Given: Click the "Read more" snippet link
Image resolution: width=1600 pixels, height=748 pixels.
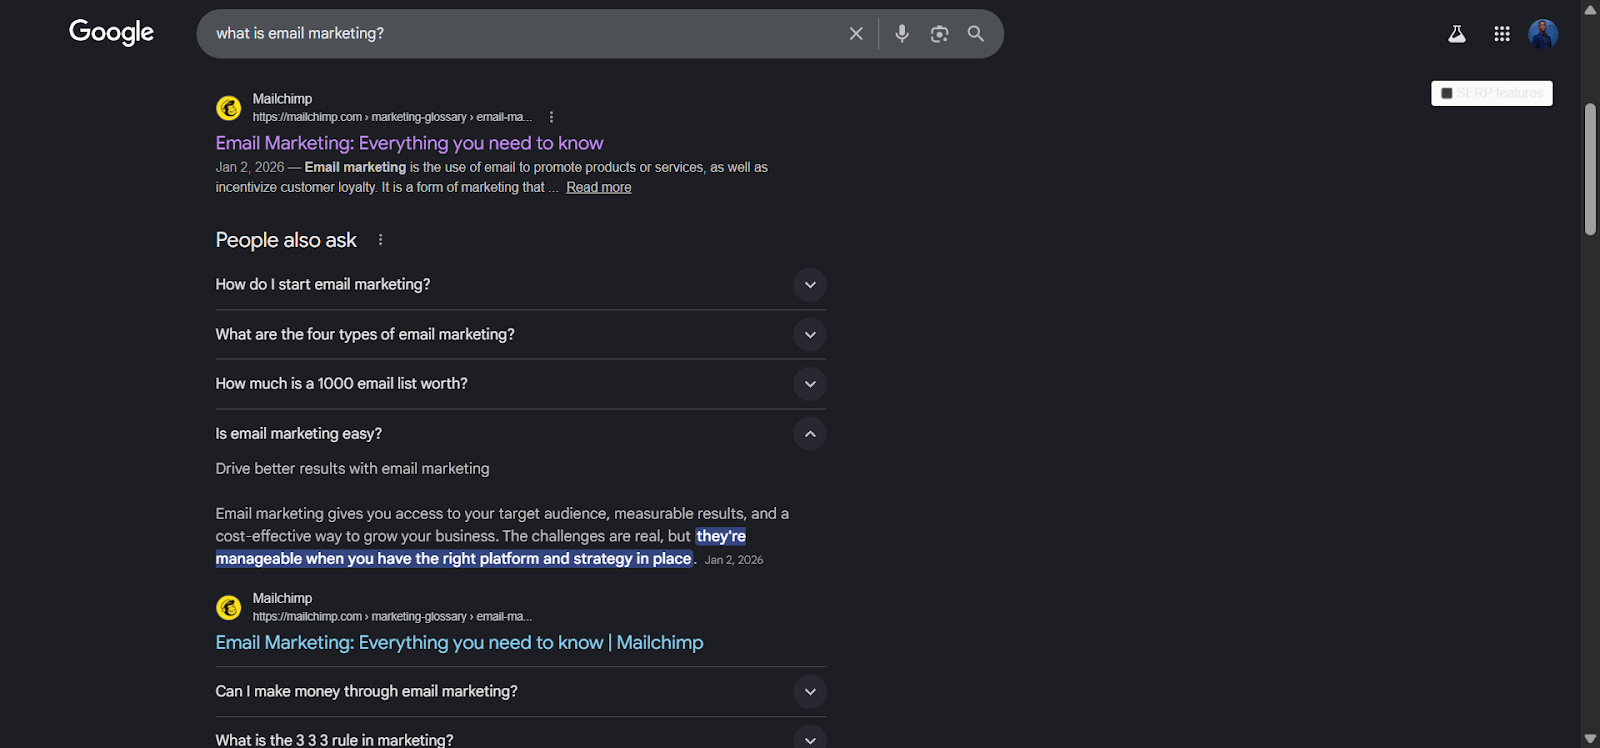Looking at the screenshot, I should [598, 187].
